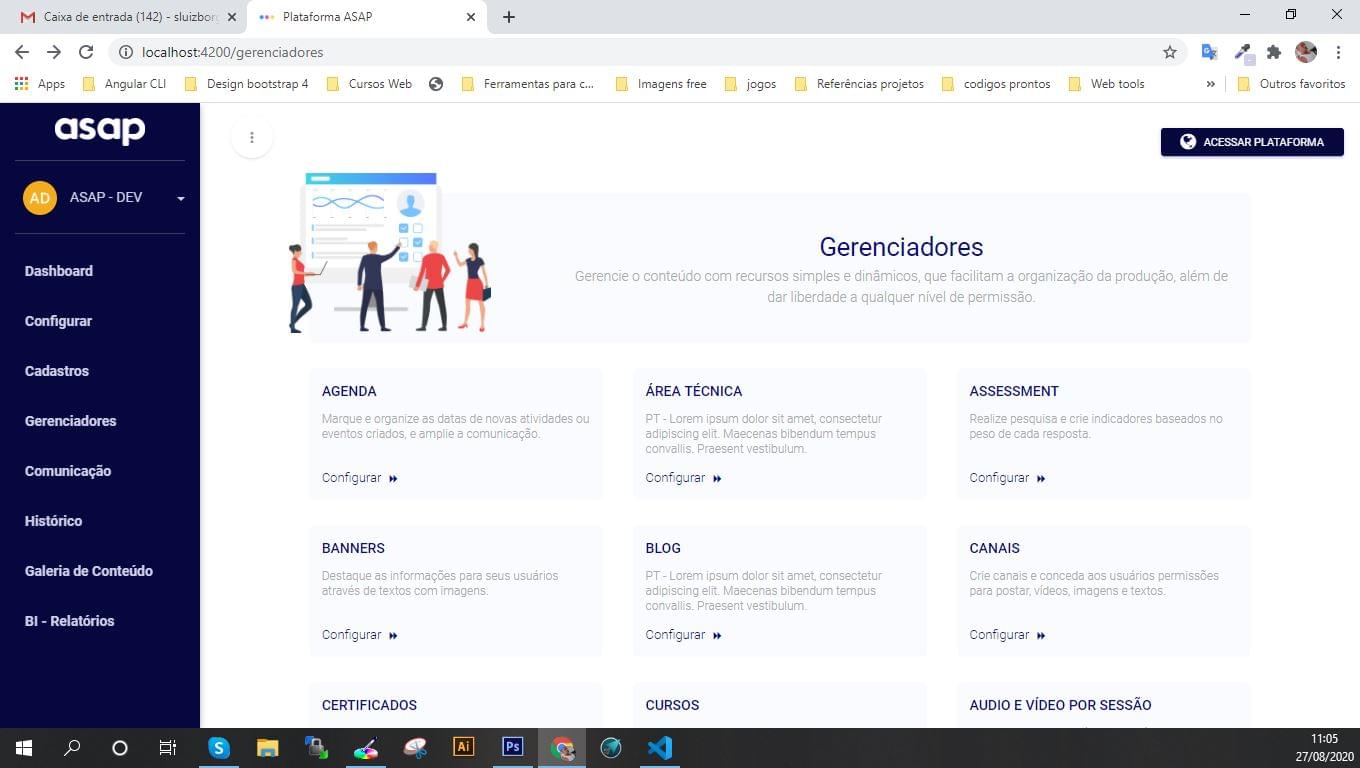Open Referências projetos bookmark folder
Screen dimensions: 1360x768
(859, 84)
